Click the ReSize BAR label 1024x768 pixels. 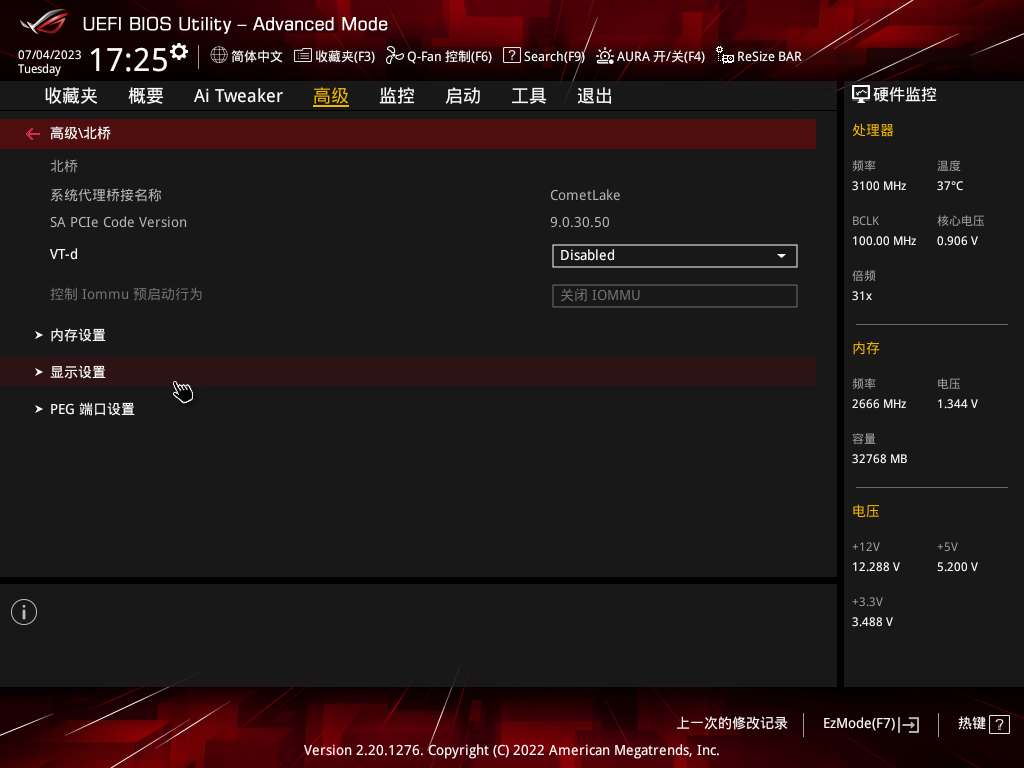coord(769,56)
